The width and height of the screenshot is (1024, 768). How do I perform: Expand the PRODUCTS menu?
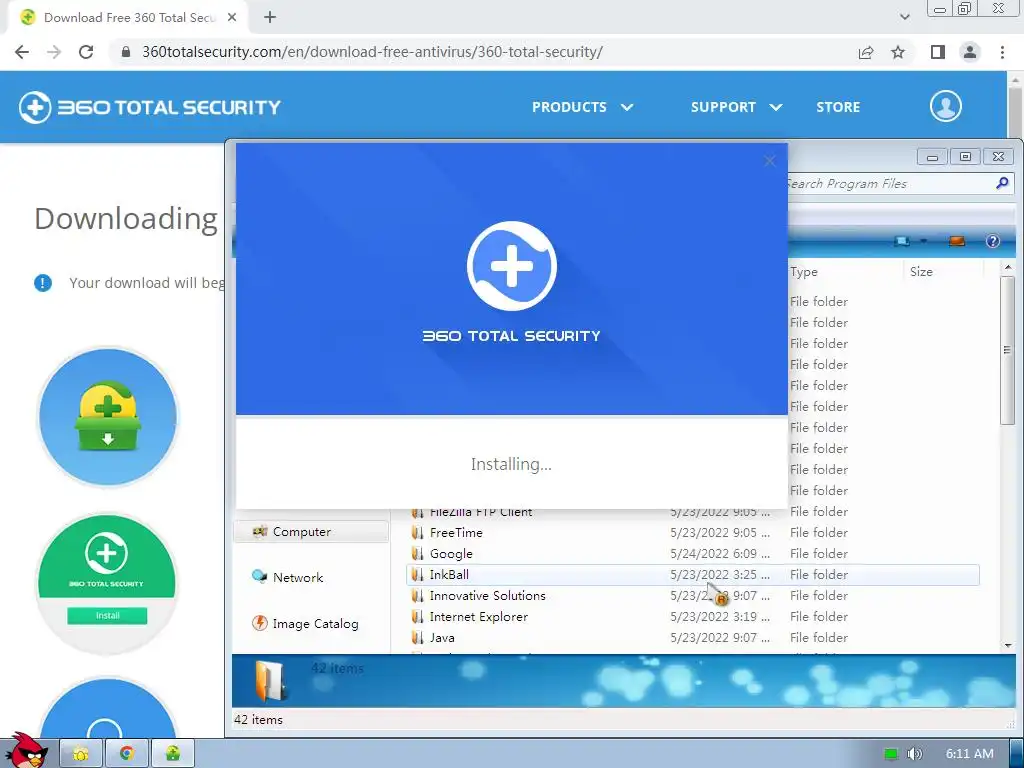[x=583, y=107]
